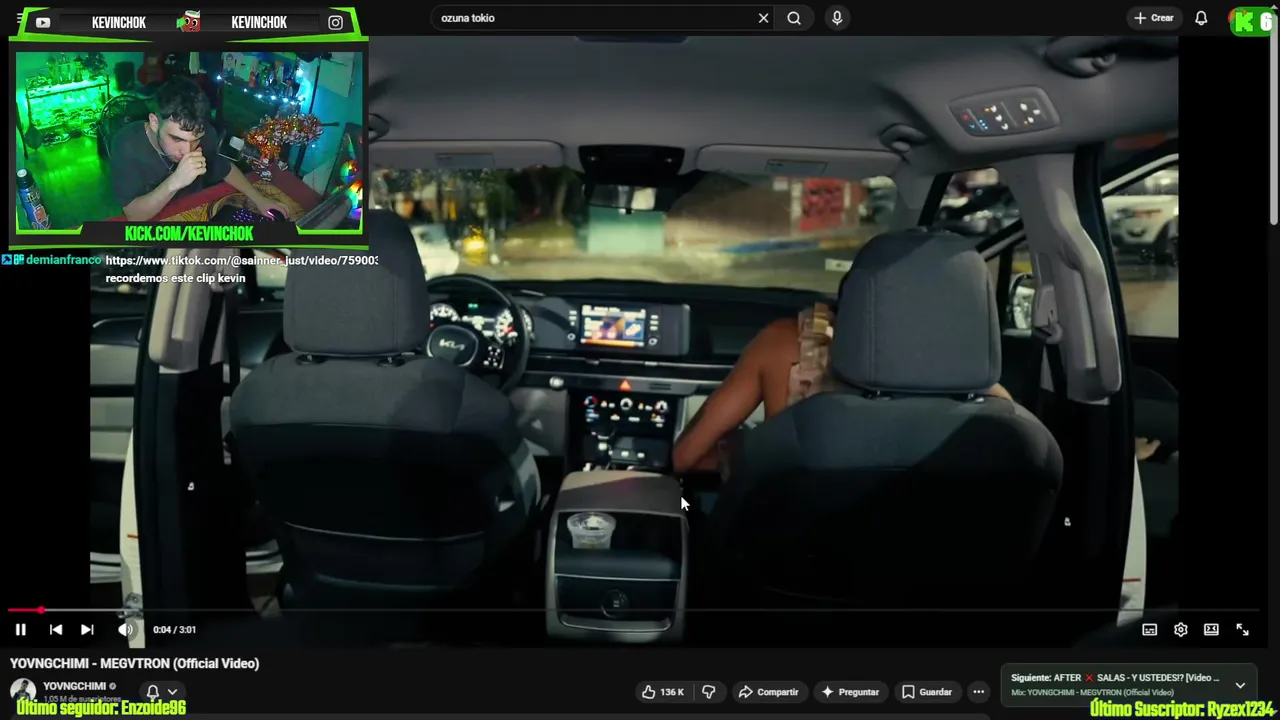Expand the Siguiente mix panel
The width and height of the screenshot is (1280, 720).
tap(1240, 685)
